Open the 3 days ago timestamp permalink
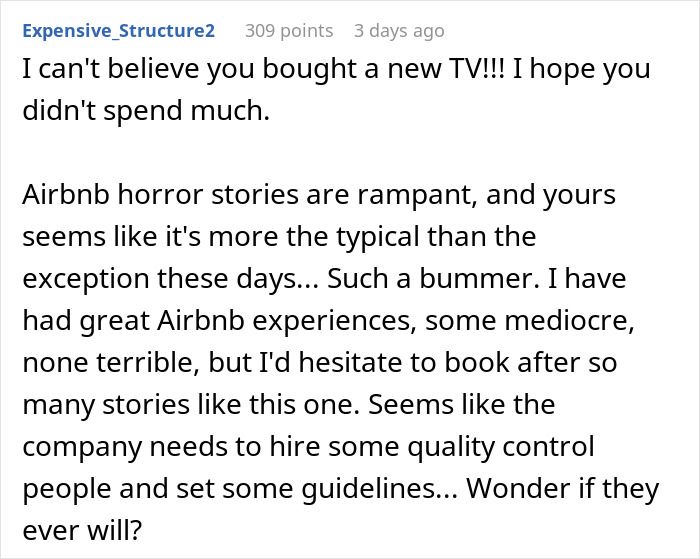Screen dimensions: 700x559 [x=399, y=31]
